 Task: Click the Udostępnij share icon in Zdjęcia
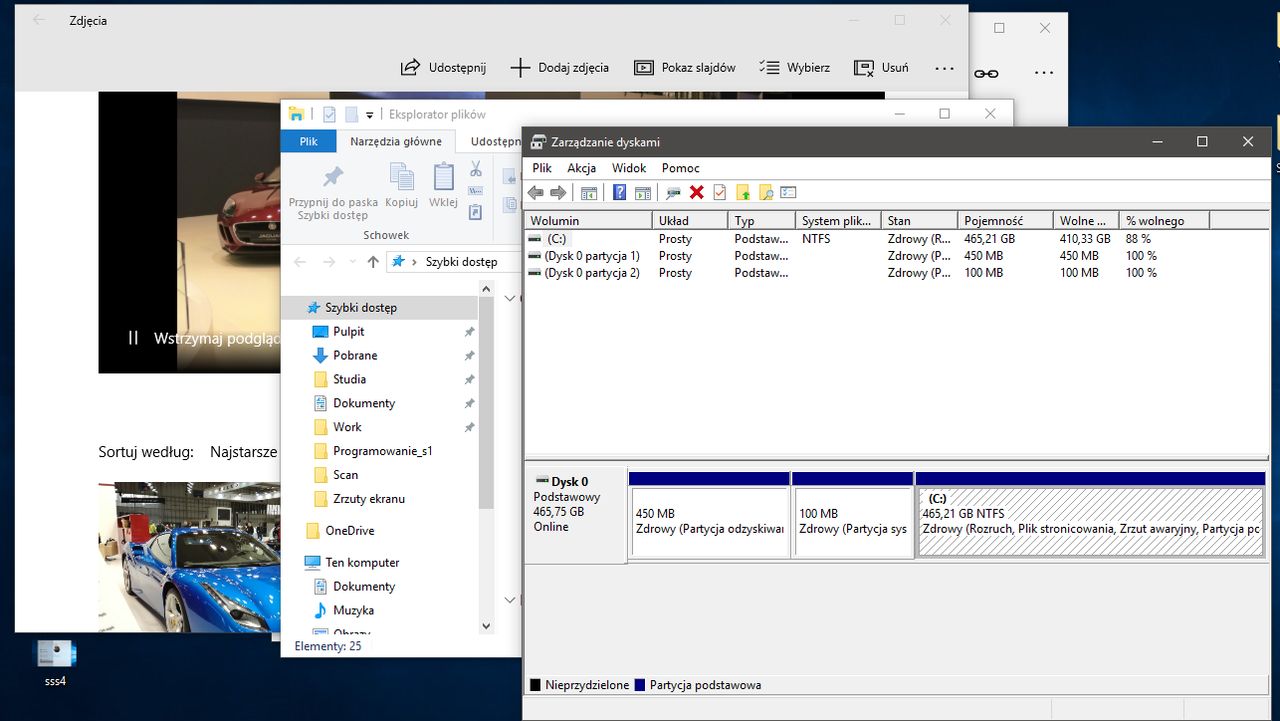[x=410, y=68]
